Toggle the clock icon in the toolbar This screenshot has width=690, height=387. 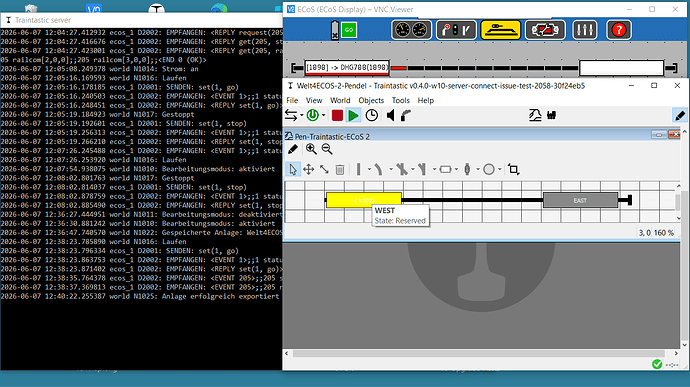point(372,115)
